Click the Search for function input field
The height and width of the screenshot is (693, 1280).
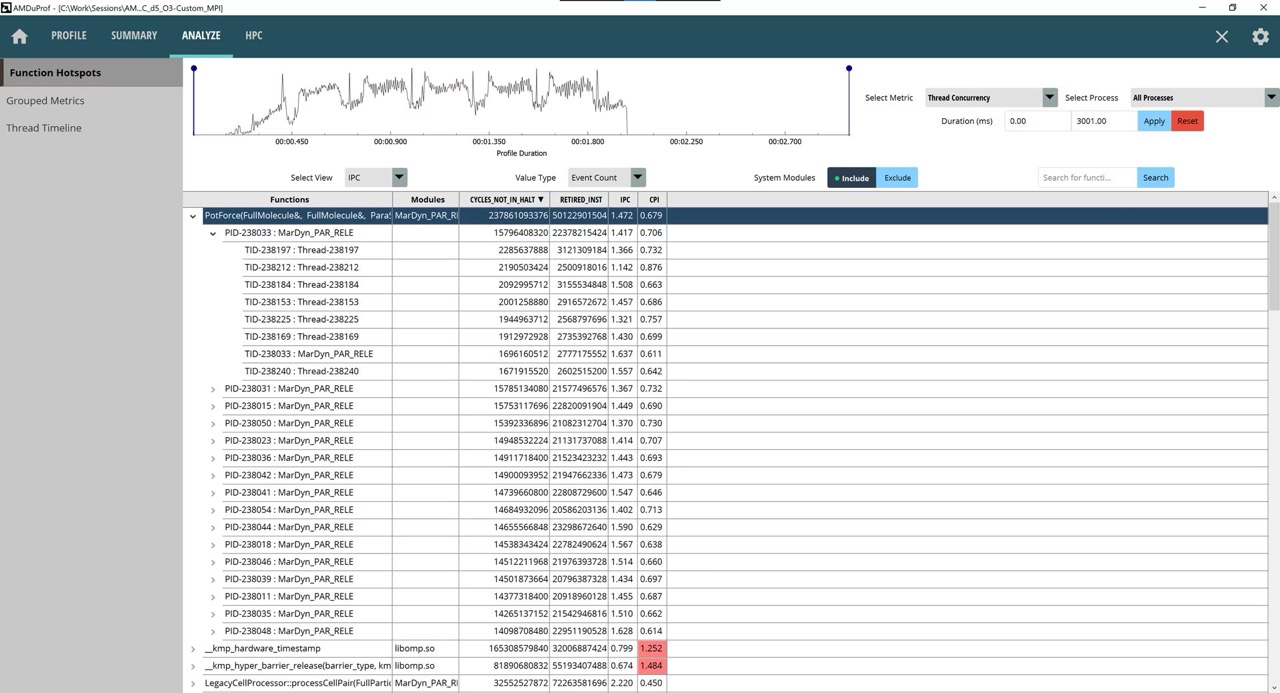pos(1087,178)
